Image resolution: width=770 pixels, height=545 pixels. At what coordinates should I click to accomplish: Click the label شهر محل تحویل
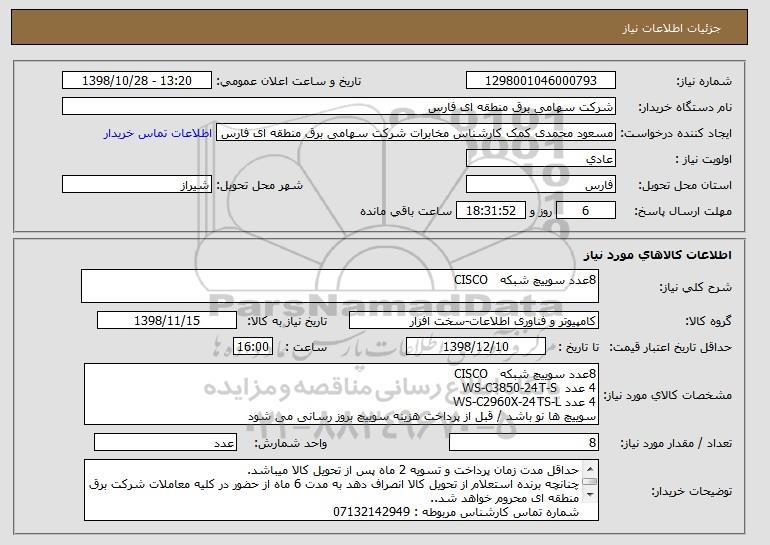pos(260,185)
